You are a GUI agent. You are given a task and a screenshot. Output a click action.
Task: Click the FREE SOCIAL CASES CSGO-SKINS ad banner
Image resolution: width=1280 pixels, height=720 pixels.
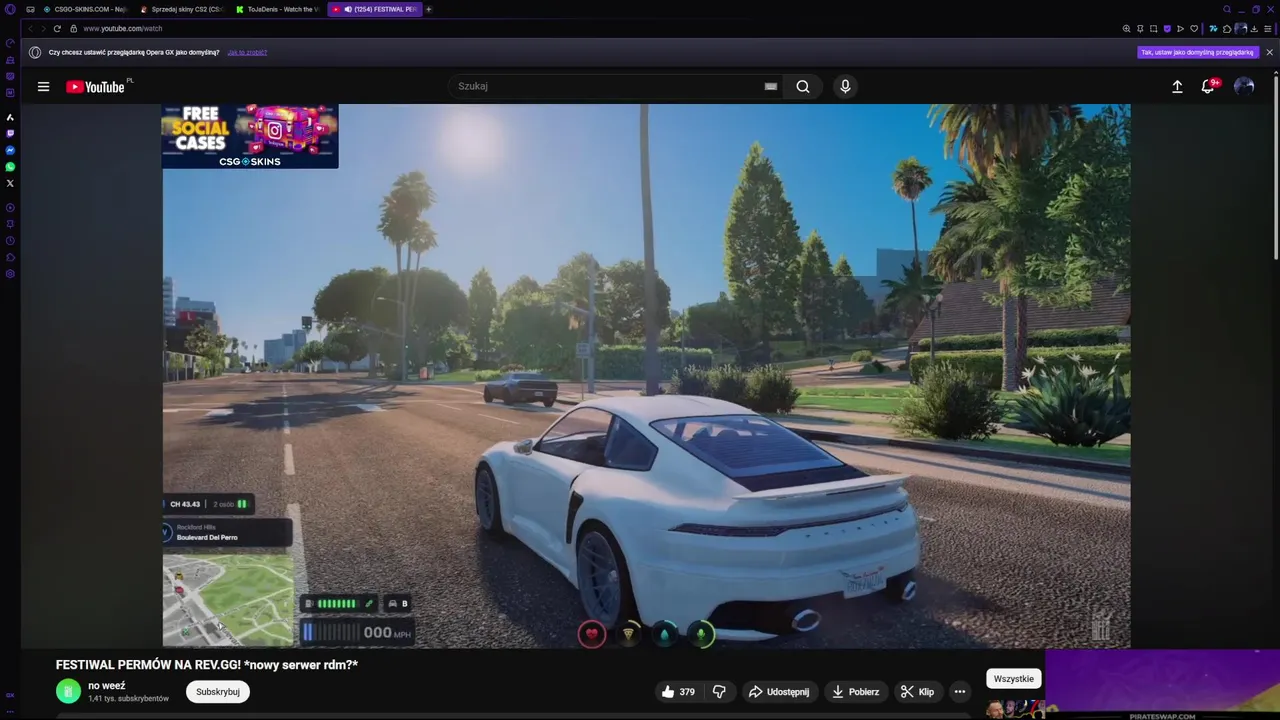(250, 136)
